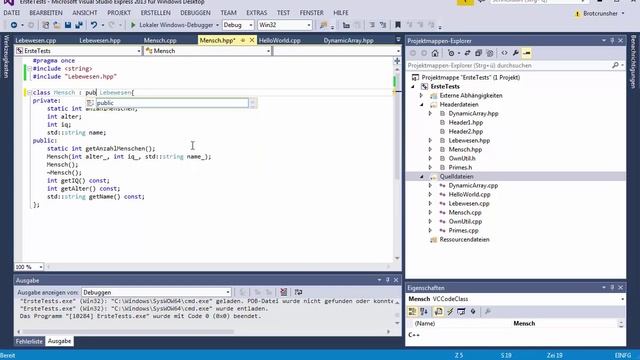Select the Ressourcendateien folder

(464, 240)
